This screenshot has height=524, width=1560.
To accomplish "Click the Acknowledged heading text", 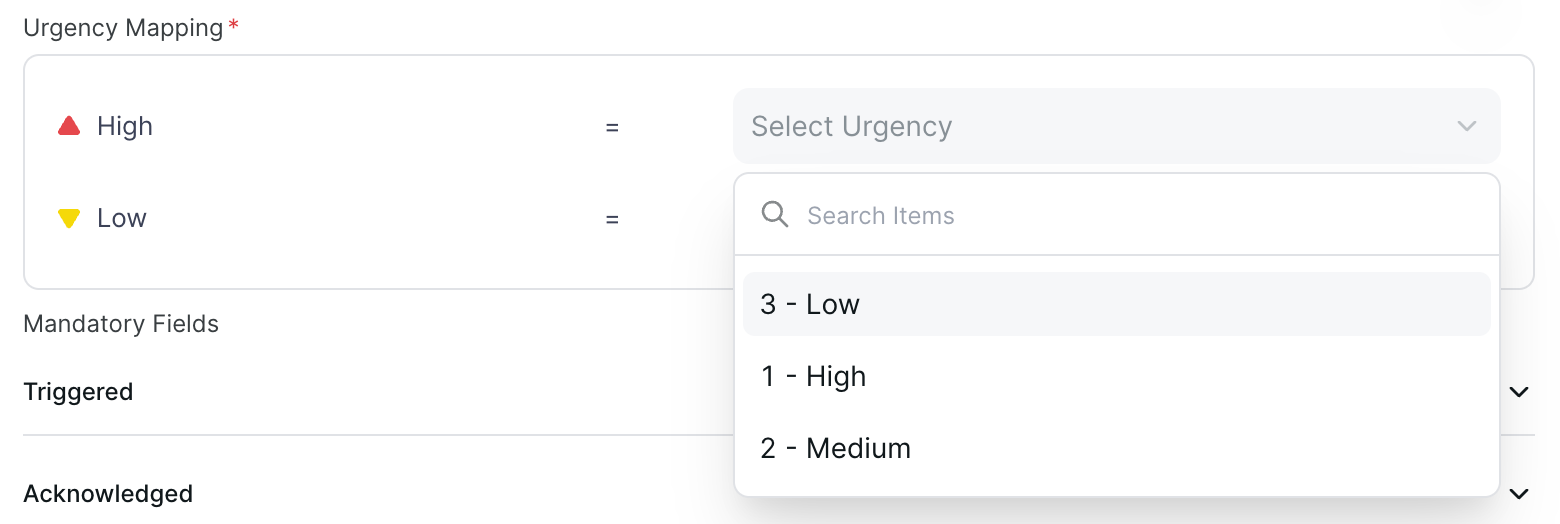I will pos(108,494).
